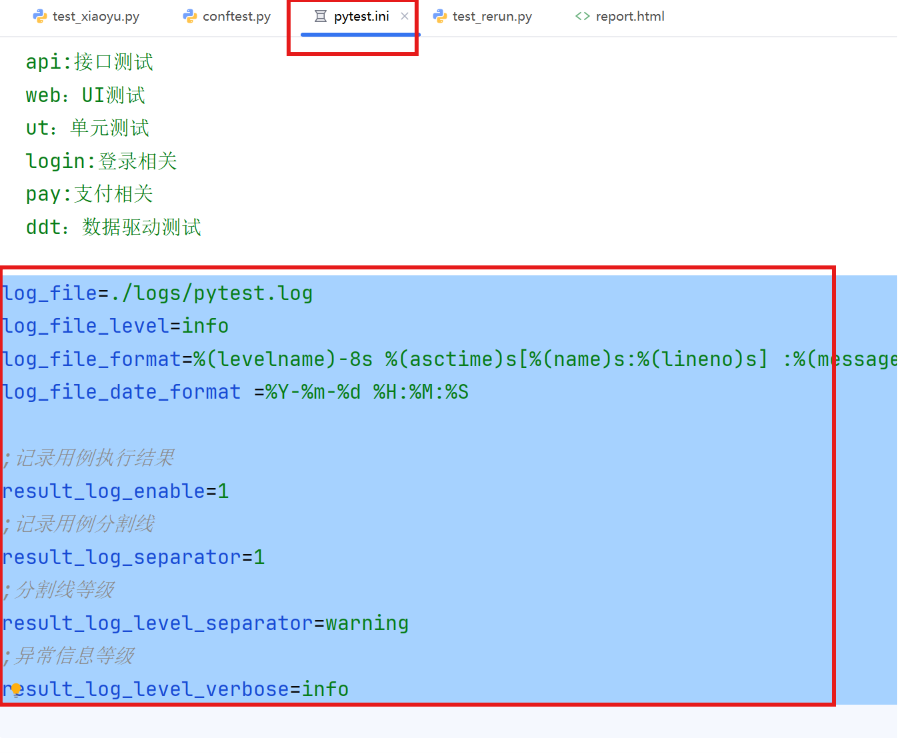Click the line 'result_log_level_separator=warning'
This screenshot has width=898, height=753.
[x=206, y=623]
